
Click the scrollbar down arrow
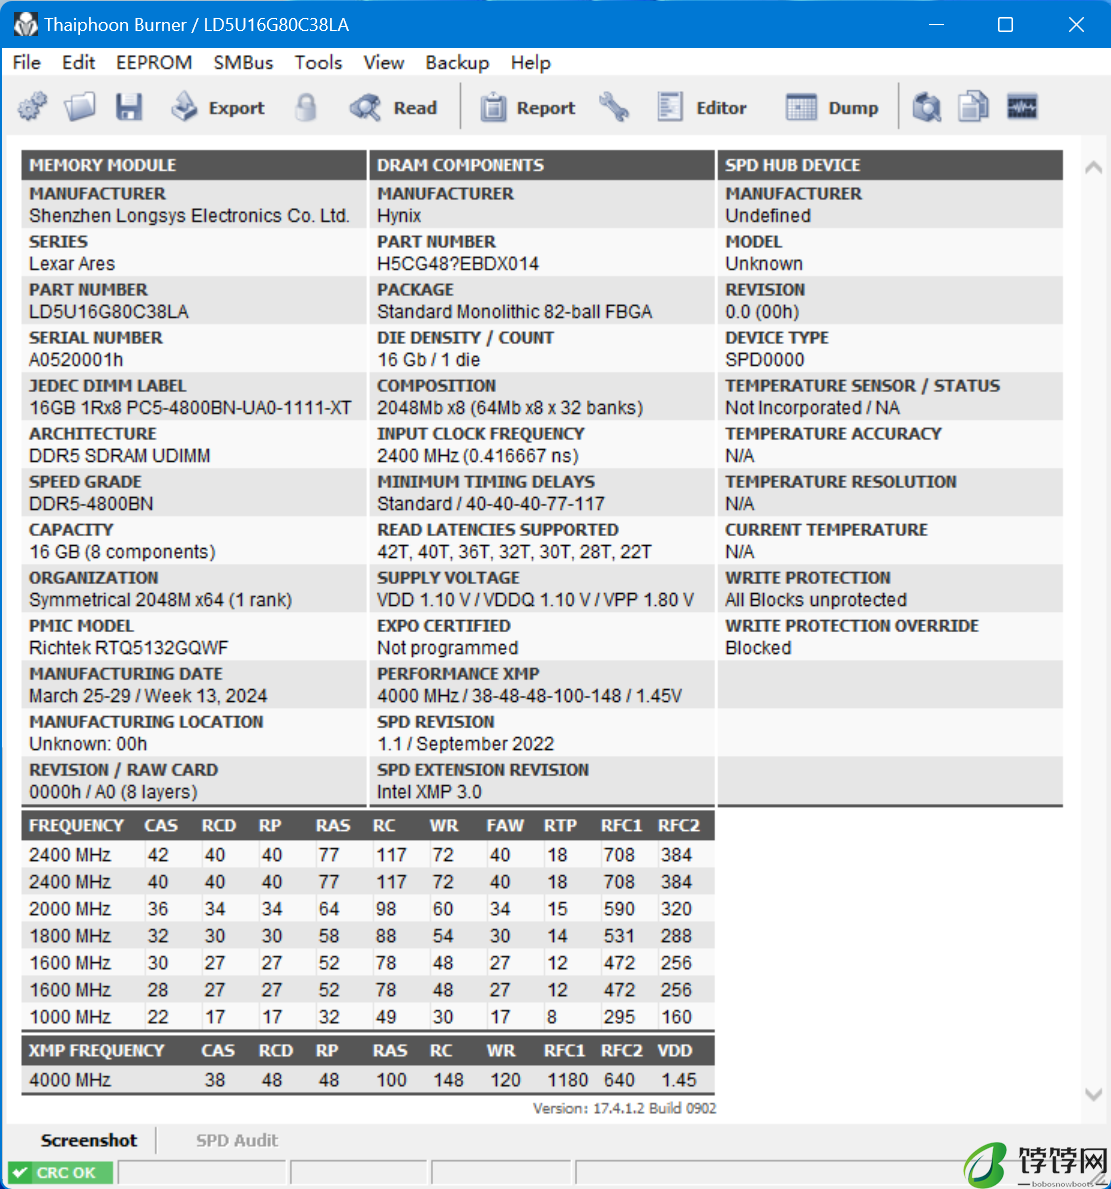1094,1094
